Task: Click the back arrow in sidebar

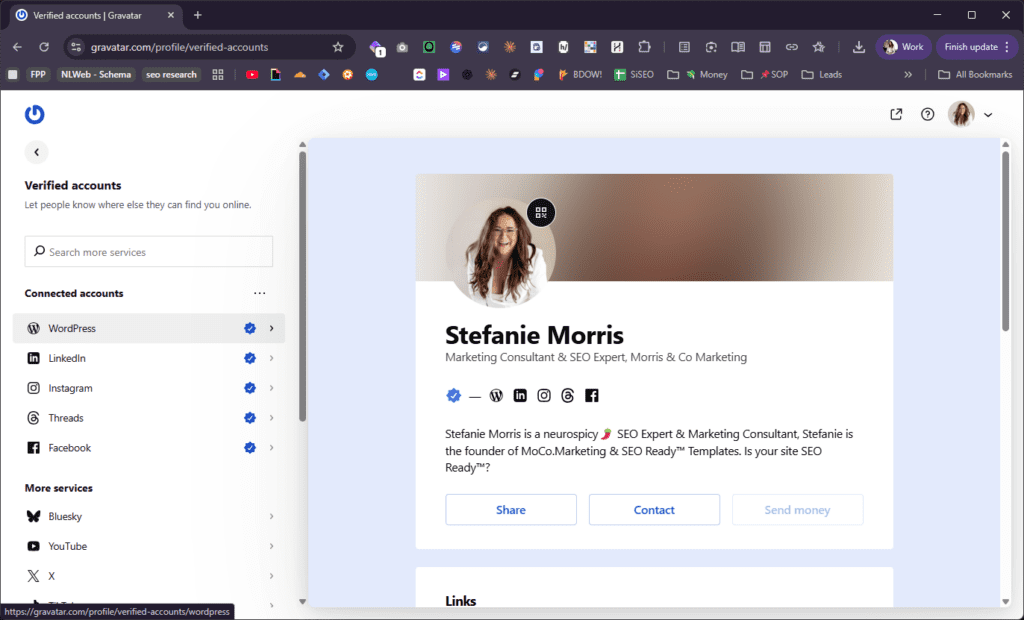Action: pyautogui.click(x=37, y=152)
